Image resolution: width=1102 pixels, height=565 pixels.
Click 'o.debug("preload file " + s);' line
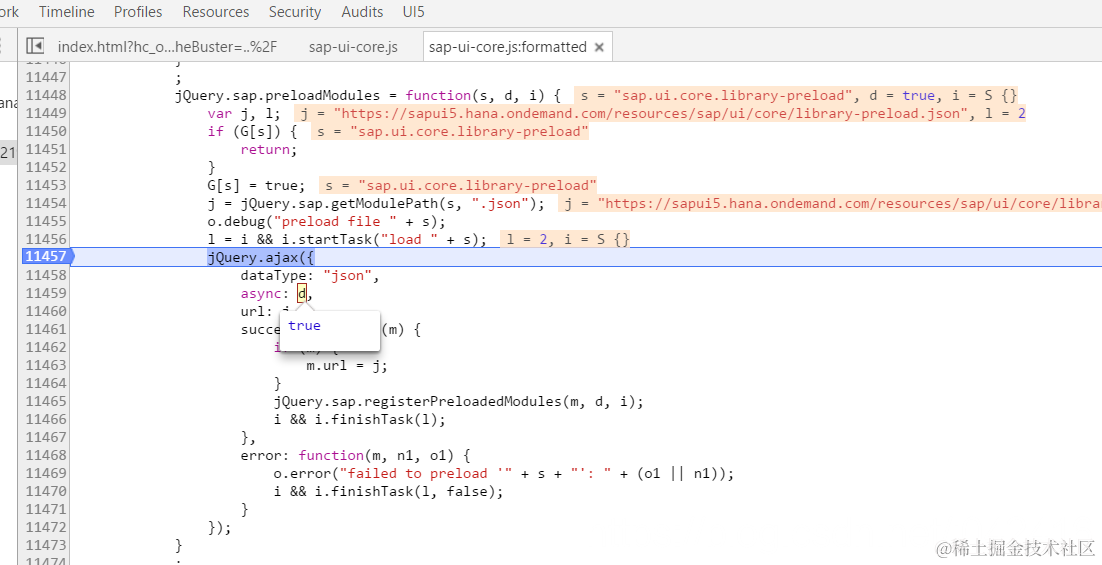pyautogui.click(x=326, y=221)
